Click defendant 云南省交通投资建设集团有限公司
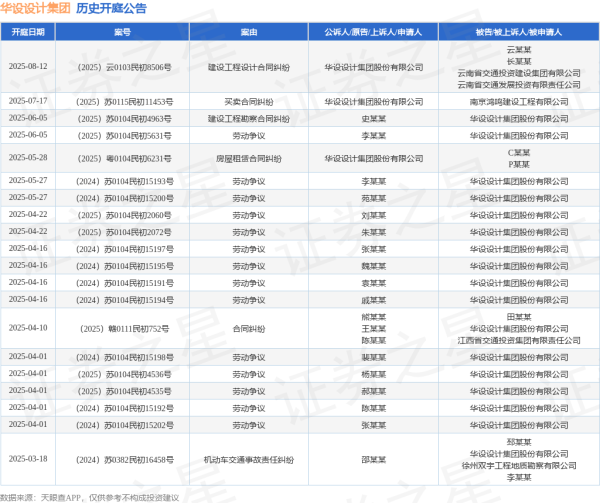The height and width of the screenshot is (503, 600). [x=519, y=73]
